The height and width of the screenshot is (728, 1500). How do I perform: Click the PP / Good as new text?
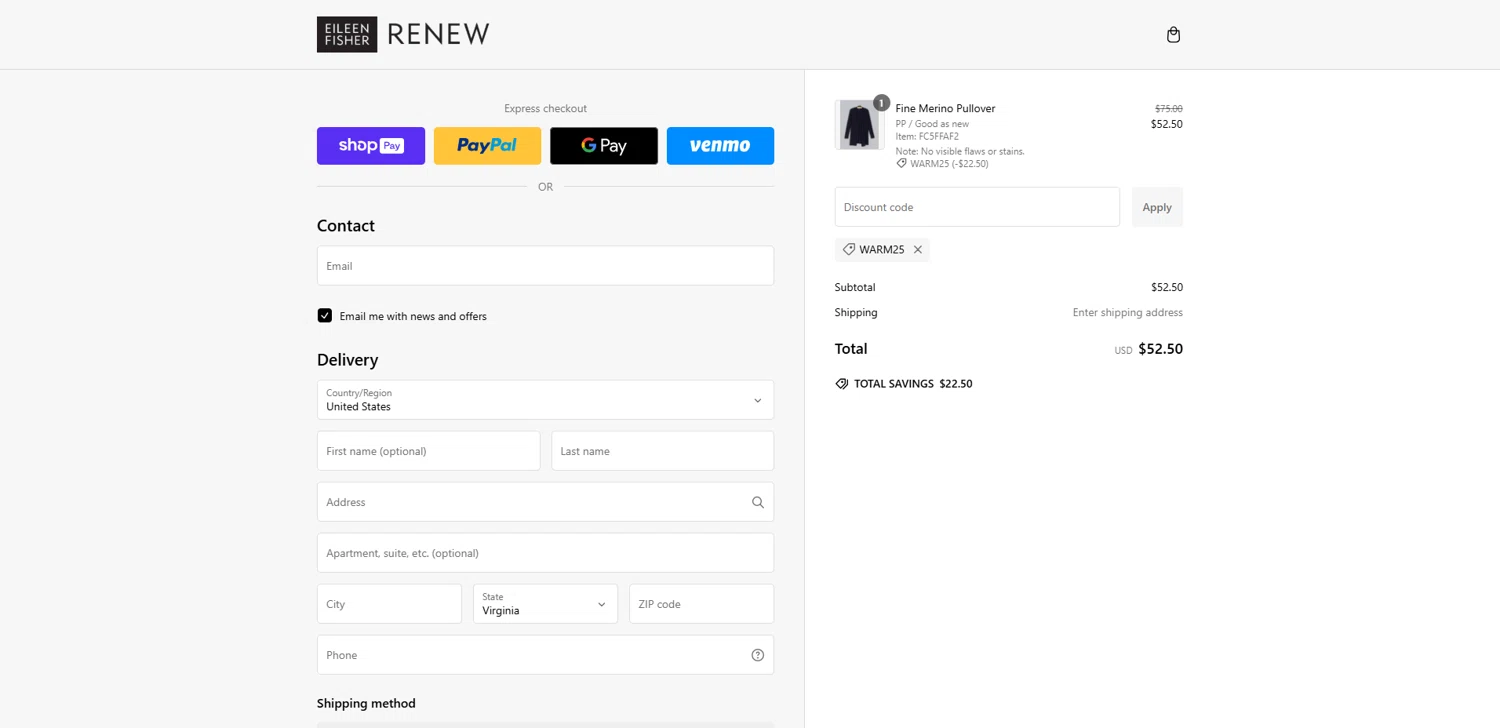[932, 124]
